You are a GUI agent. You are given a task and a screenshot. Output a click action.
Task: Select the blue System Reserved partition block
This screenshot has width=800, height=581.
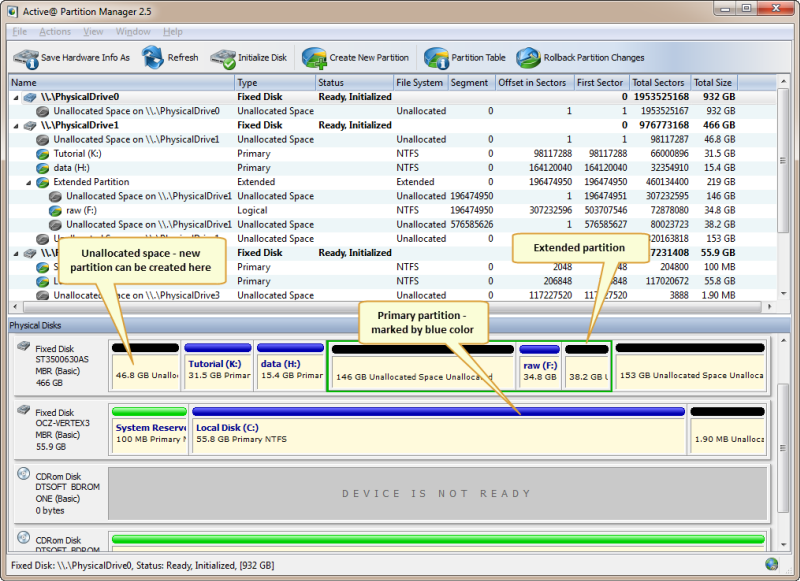point(148,437)
